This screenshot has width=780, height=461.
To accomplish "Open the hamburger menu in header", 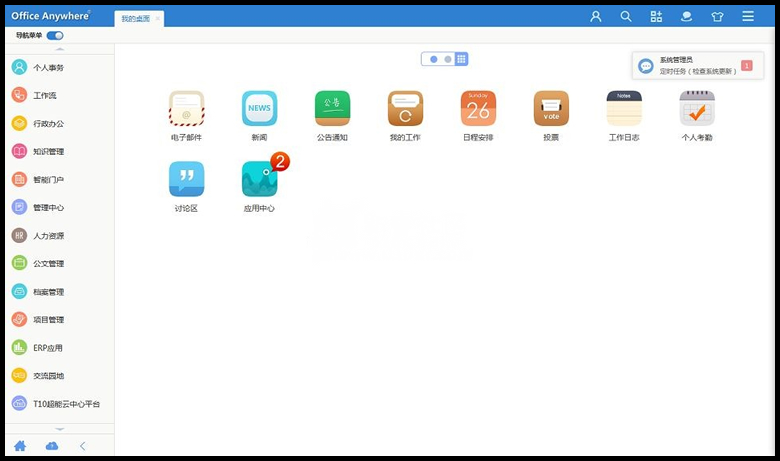I will click(x=748, y=16).
